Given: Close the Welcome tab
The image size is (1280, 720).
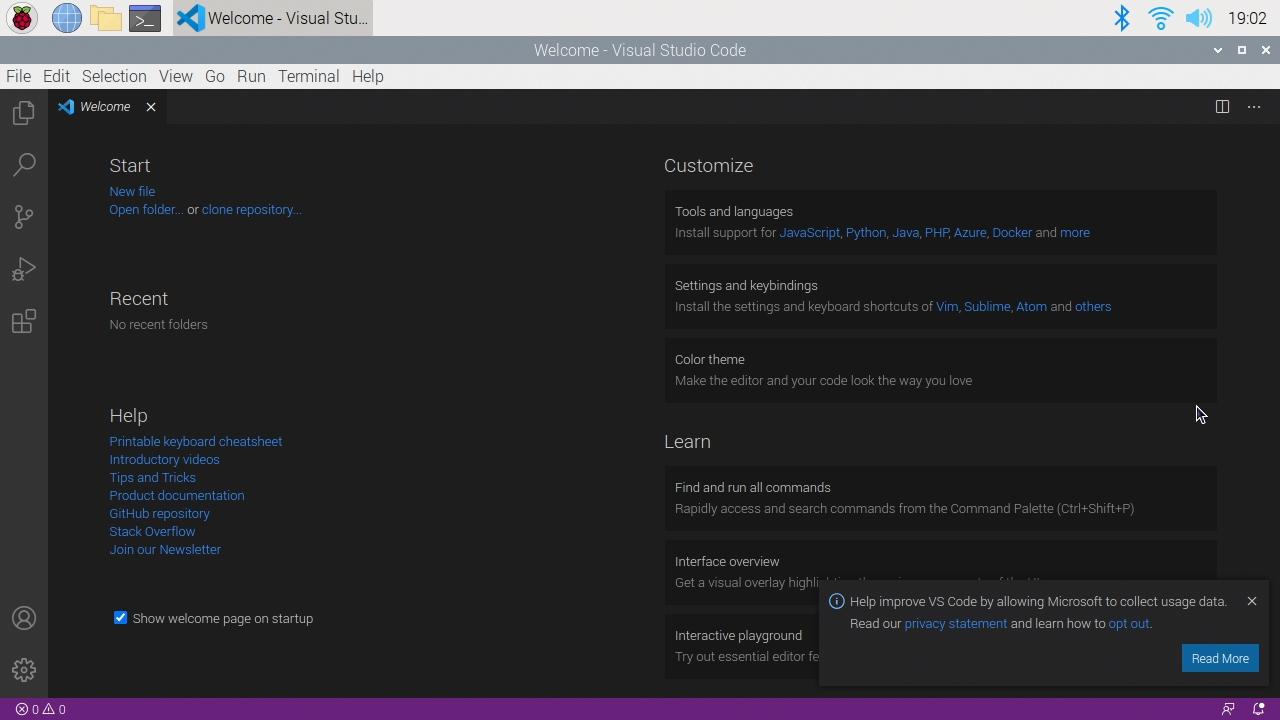Looking at the screenshot, I should click(151, 107).
